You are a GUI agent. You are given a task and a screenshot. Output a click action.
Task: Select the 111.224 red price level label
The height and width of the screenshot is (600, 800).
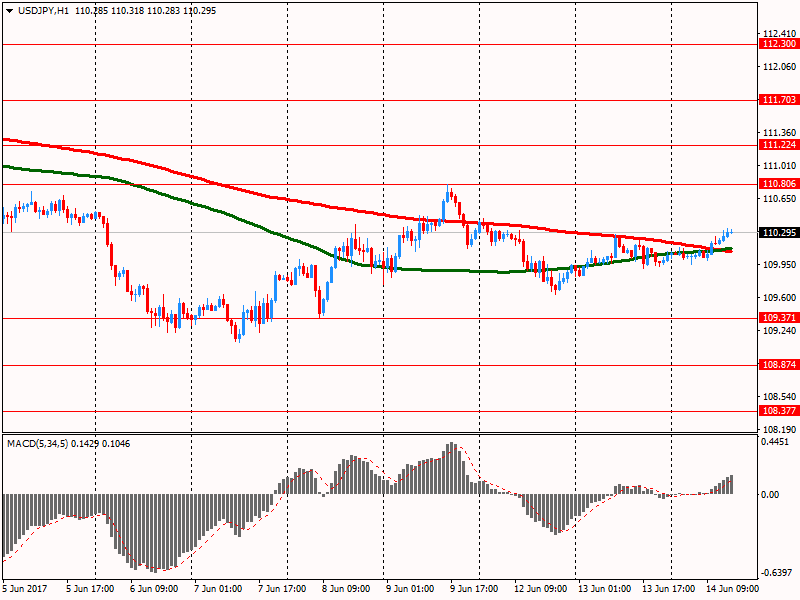pyautogui.click(x=779, y=145)
